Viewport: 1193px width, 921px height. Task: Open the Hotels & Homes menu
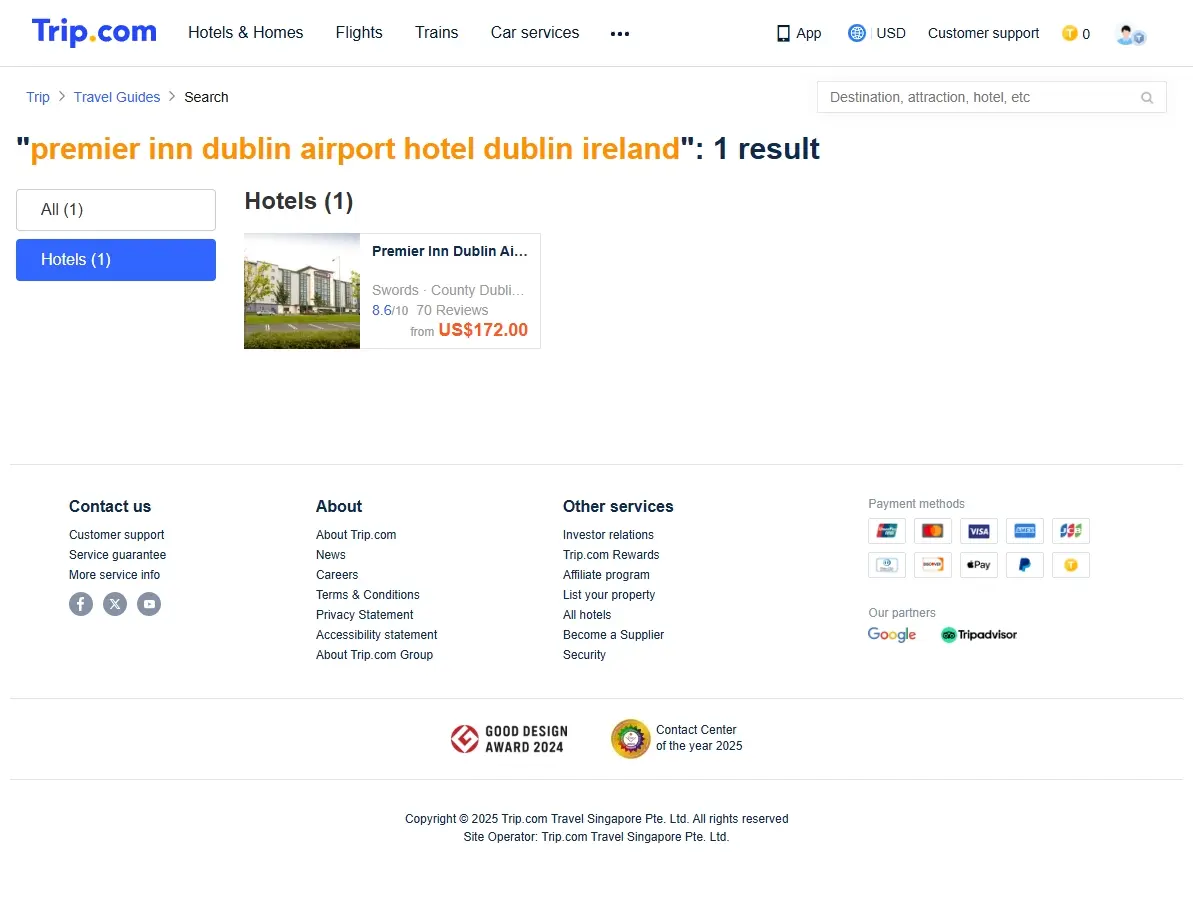[x=245, y=33]
